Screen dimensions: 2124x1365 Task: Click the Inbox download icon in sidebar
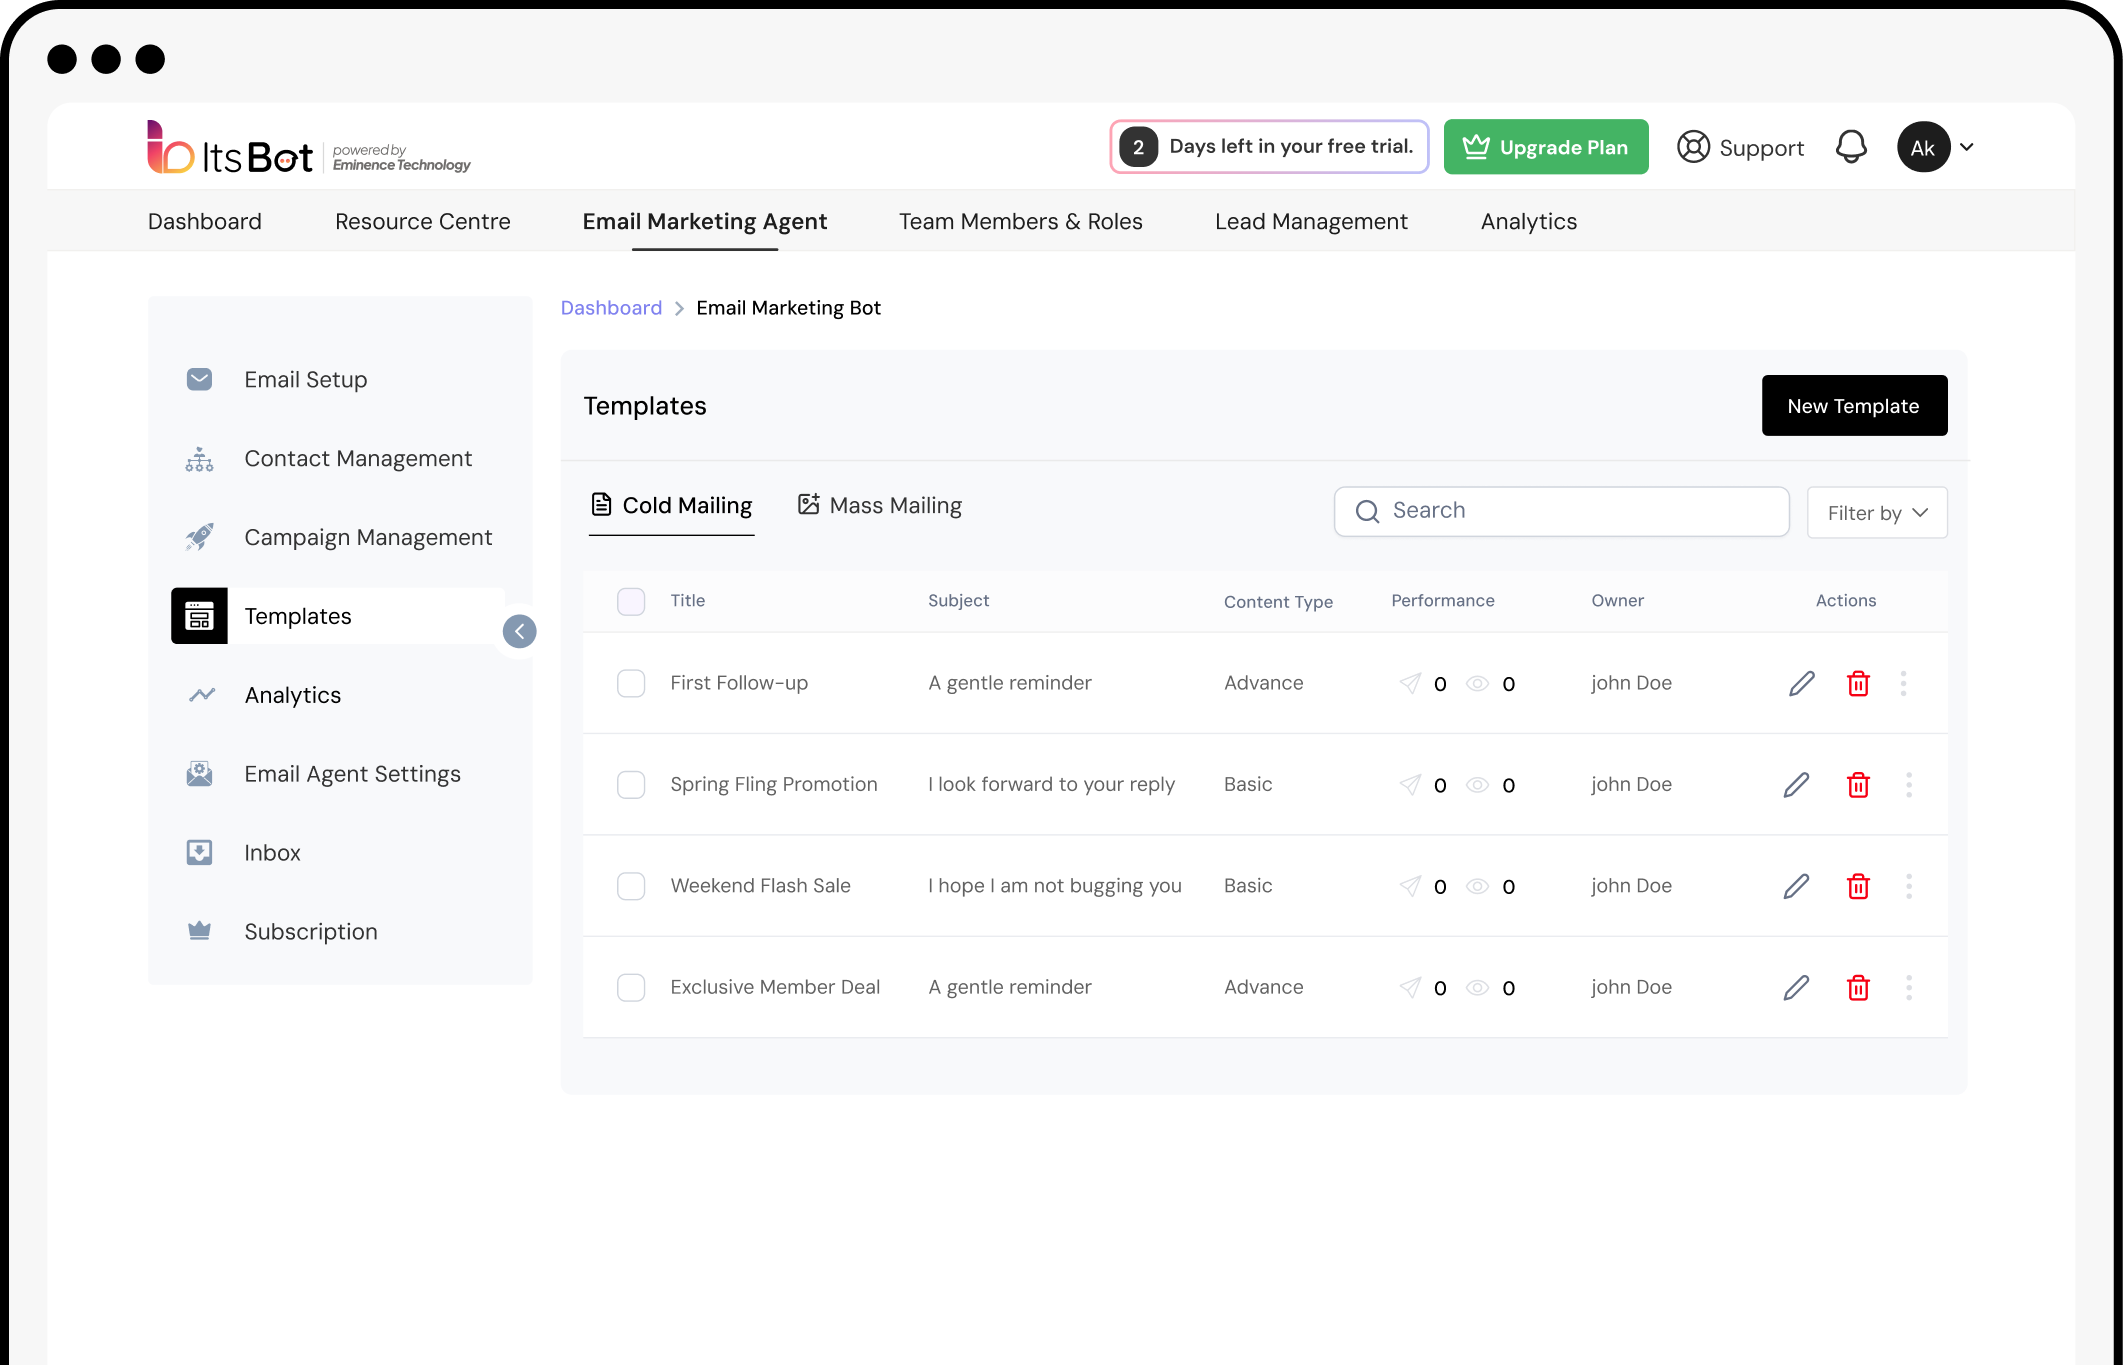pyautogui.click(x=199, y=852)
